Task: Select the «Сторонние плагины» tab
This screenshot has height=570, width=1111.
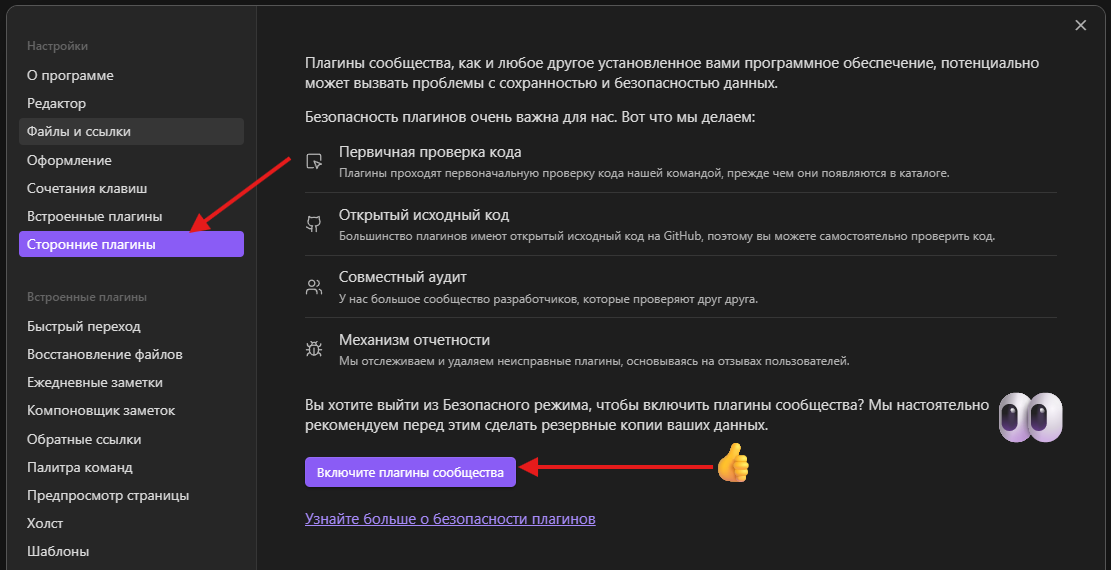Action: click(x=91, y=244)
